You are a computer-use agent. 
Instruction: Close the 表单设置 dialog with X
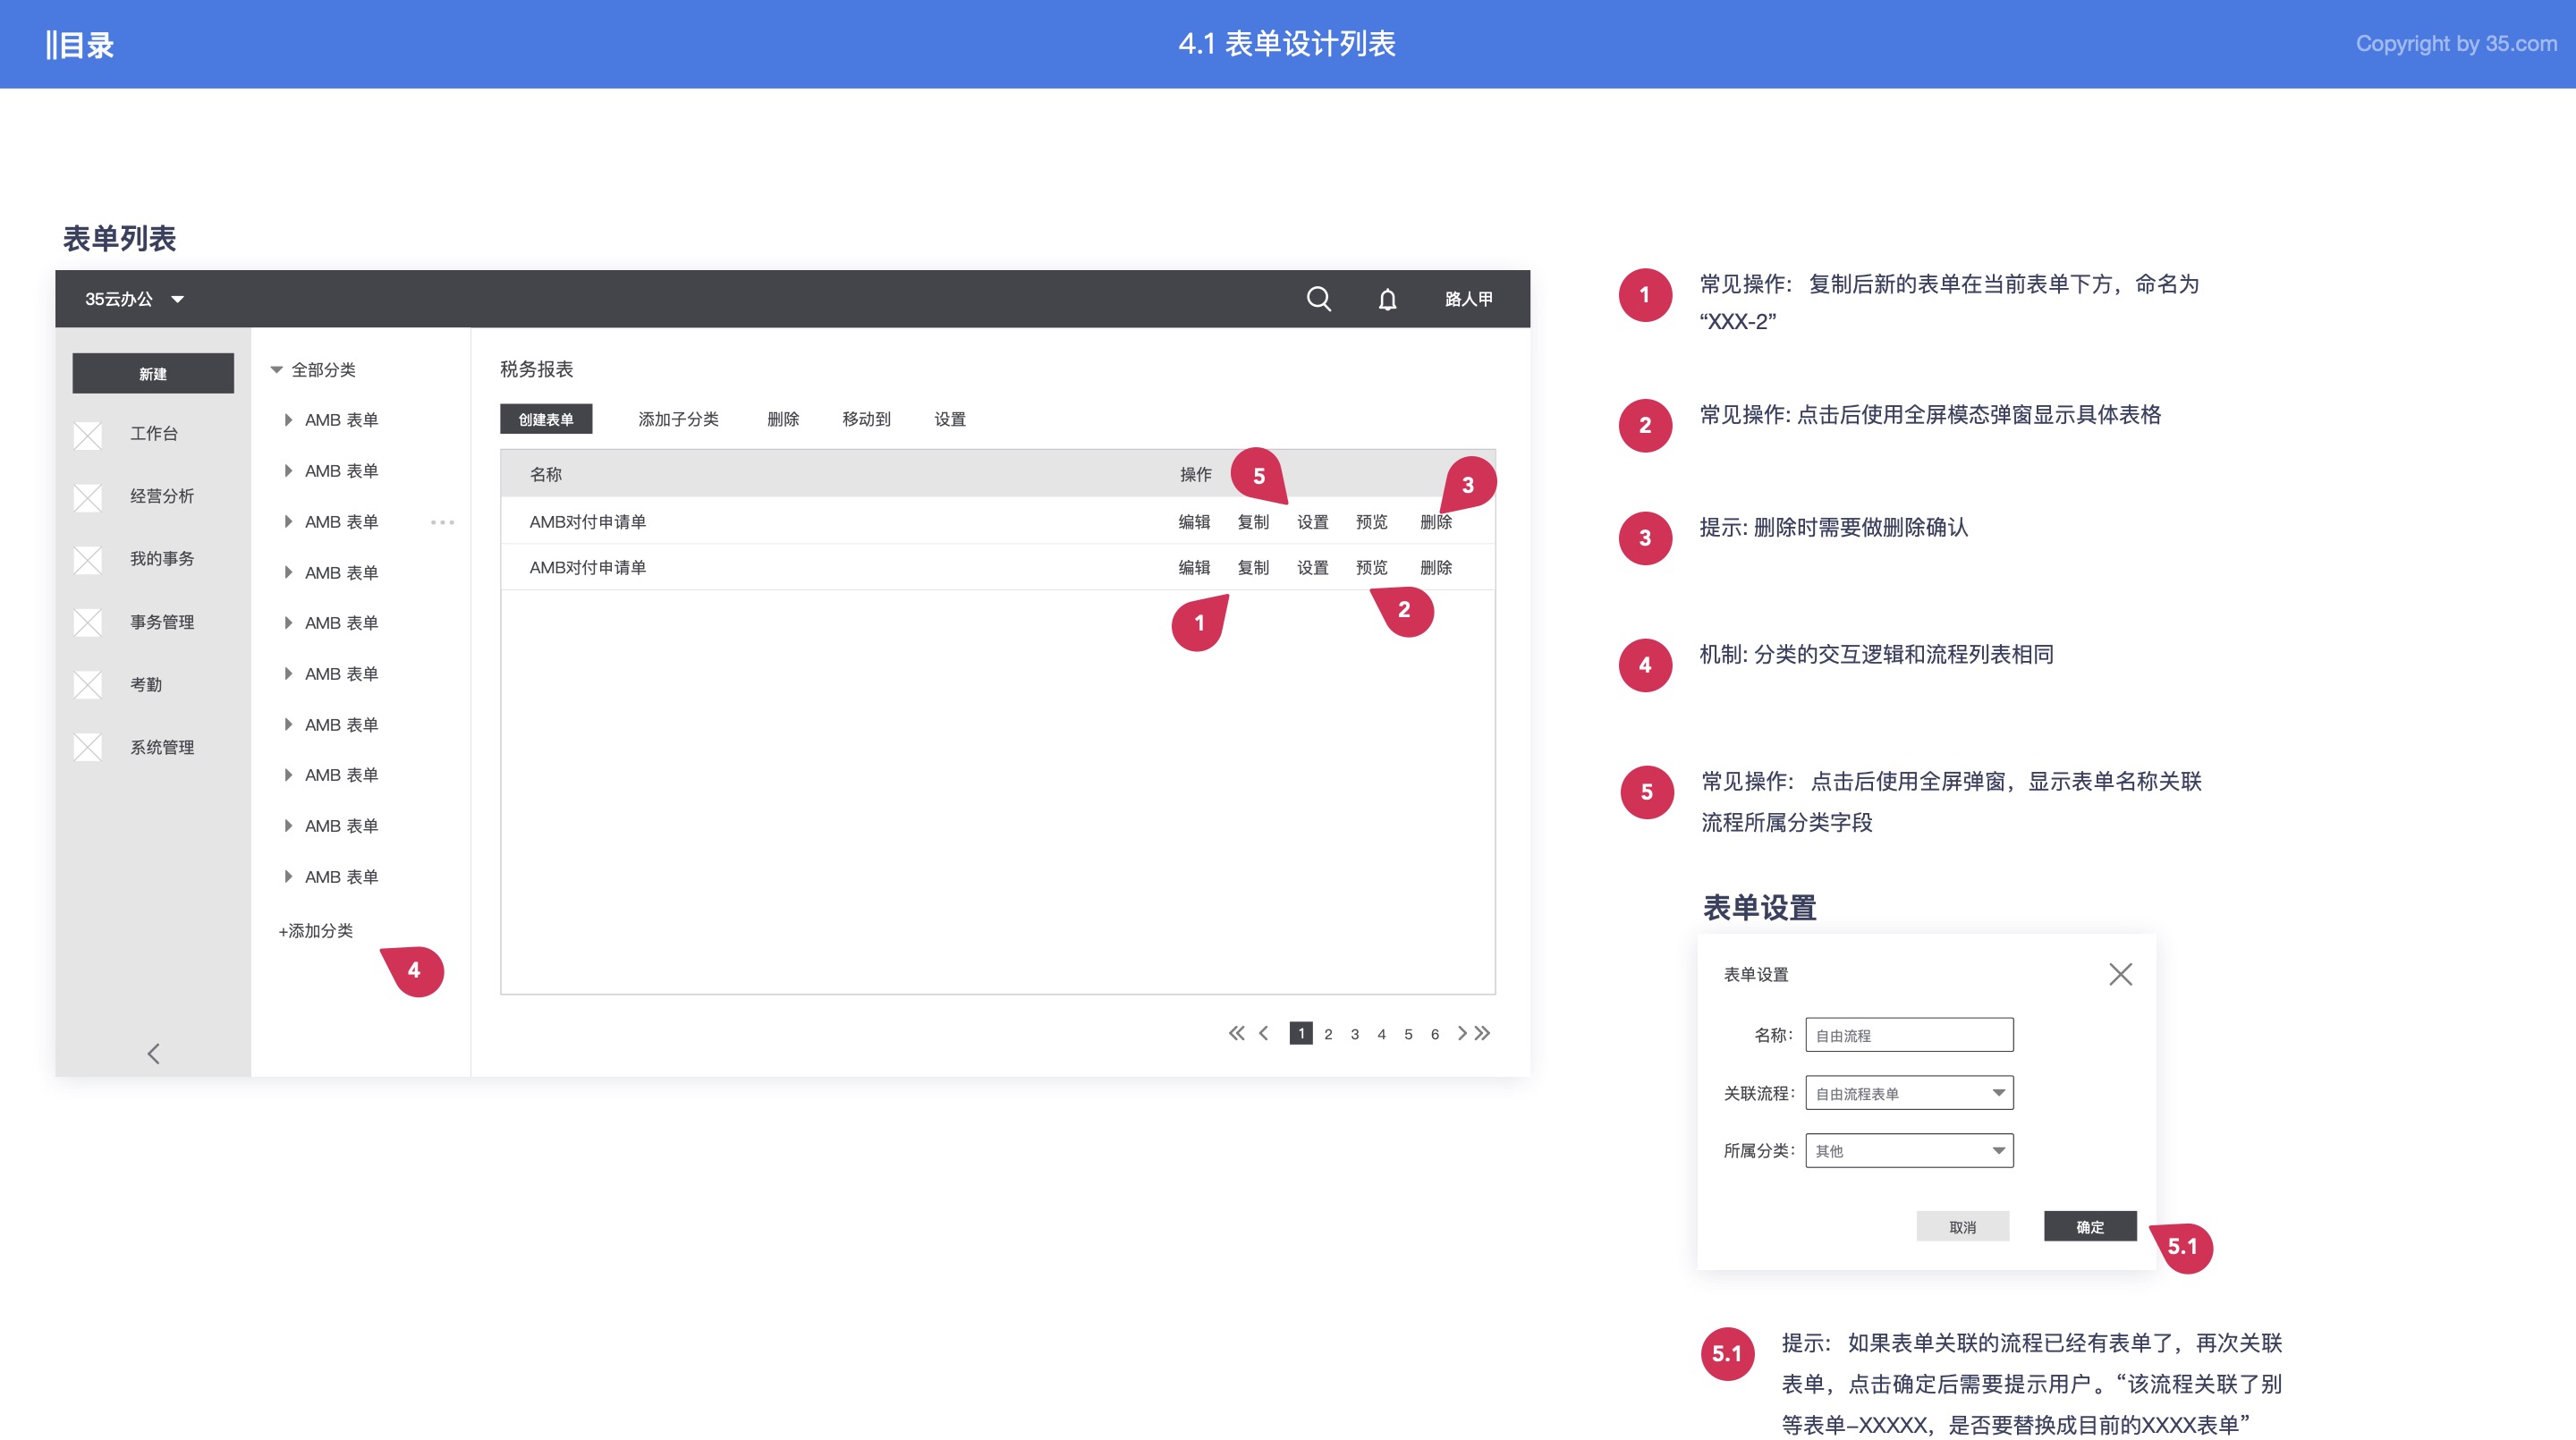coord(2120,974)
